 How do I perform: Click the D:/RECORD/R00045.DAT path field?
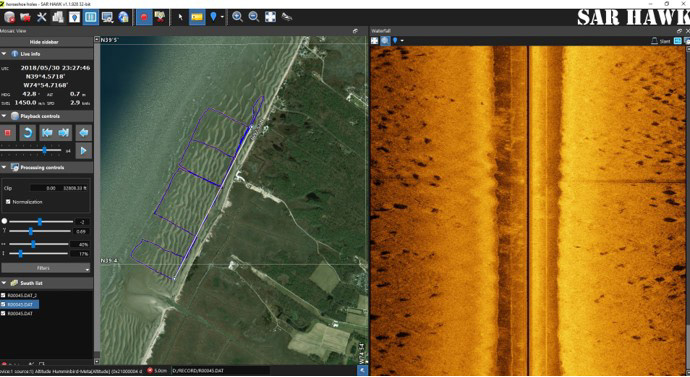tap(220, 371)
